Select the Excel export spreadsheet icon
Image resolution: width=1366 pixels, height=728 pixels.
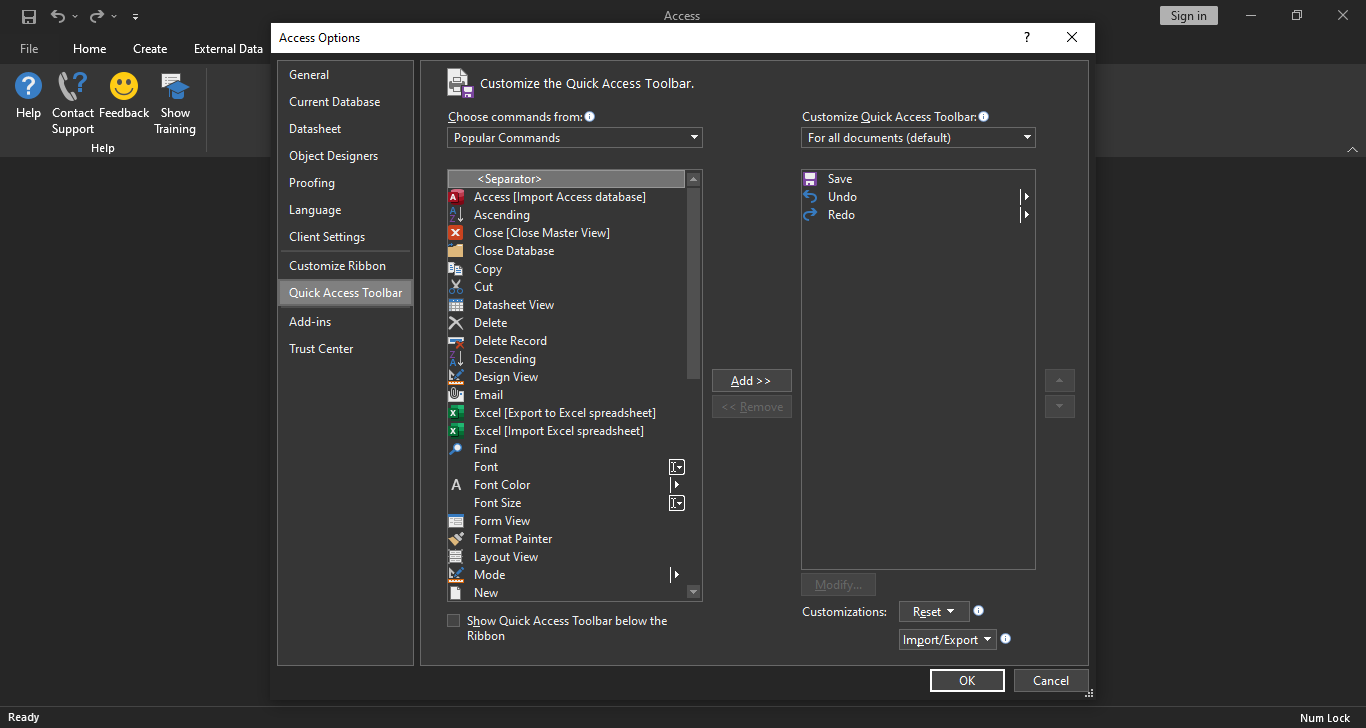click(456, 413)
